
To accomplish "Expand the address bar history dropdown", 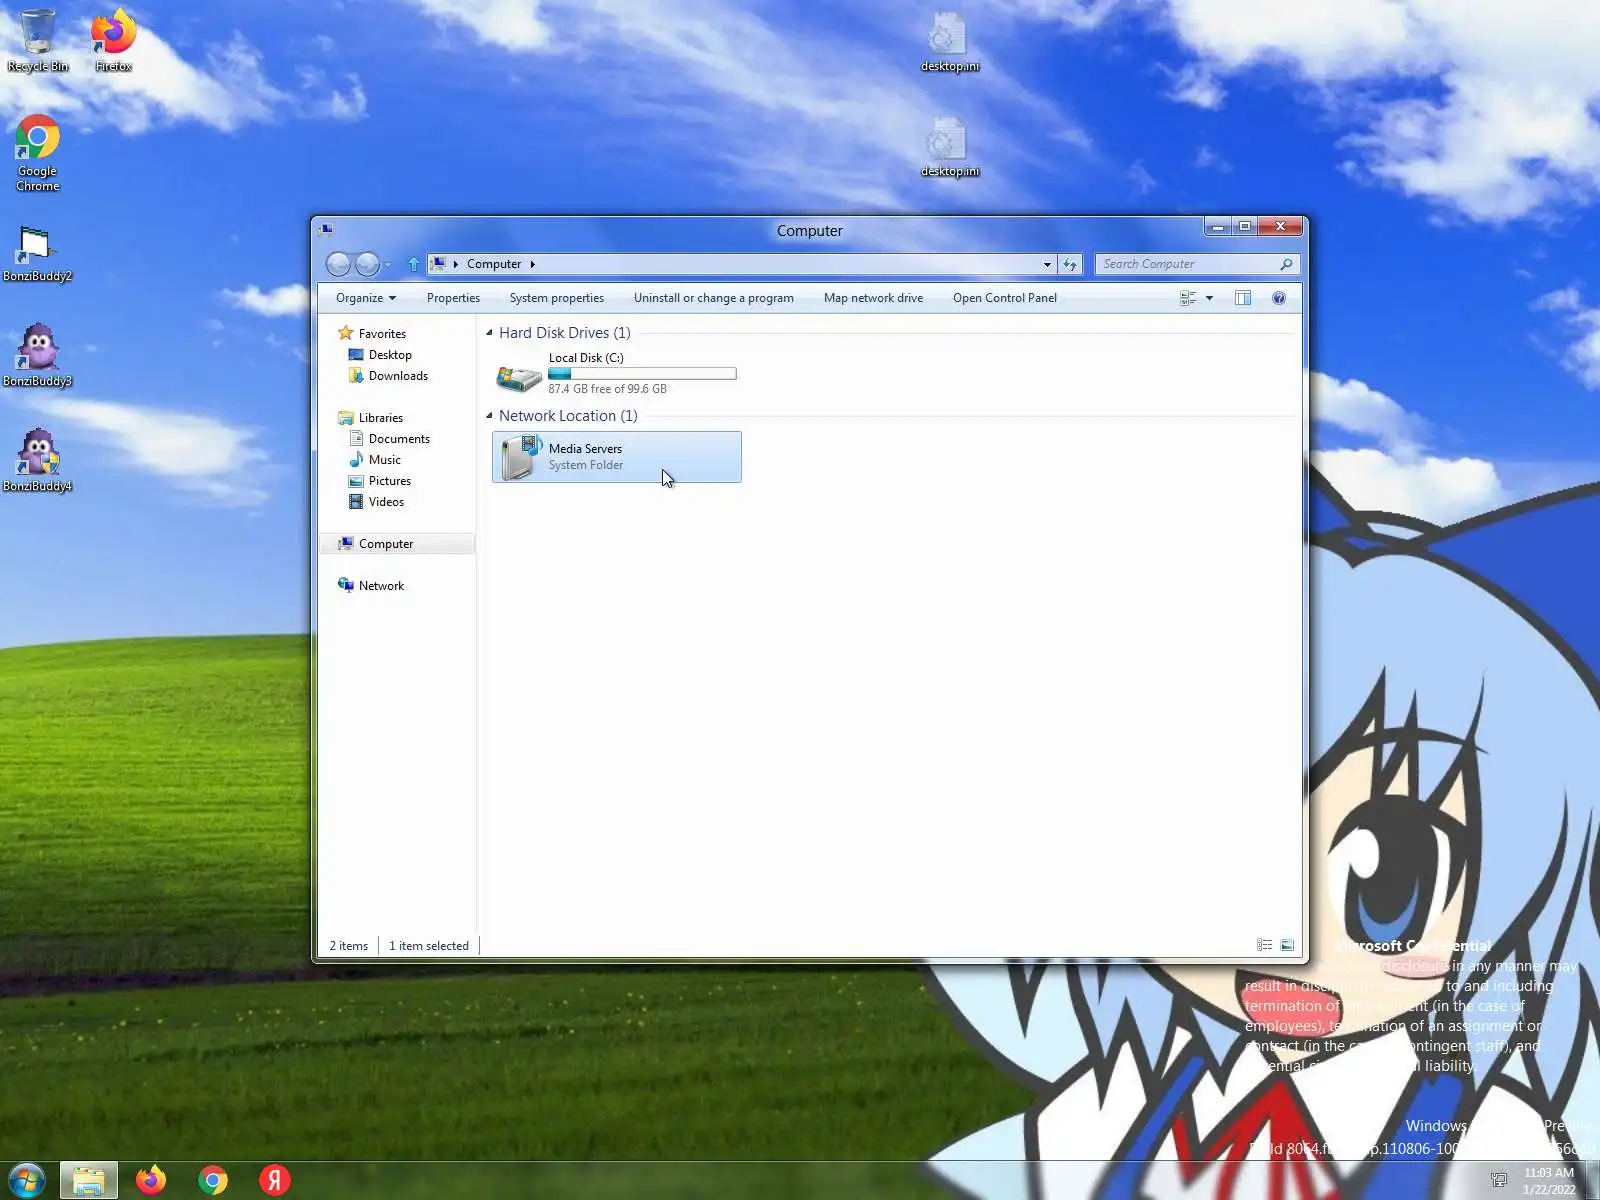I will pos(1047,264).
